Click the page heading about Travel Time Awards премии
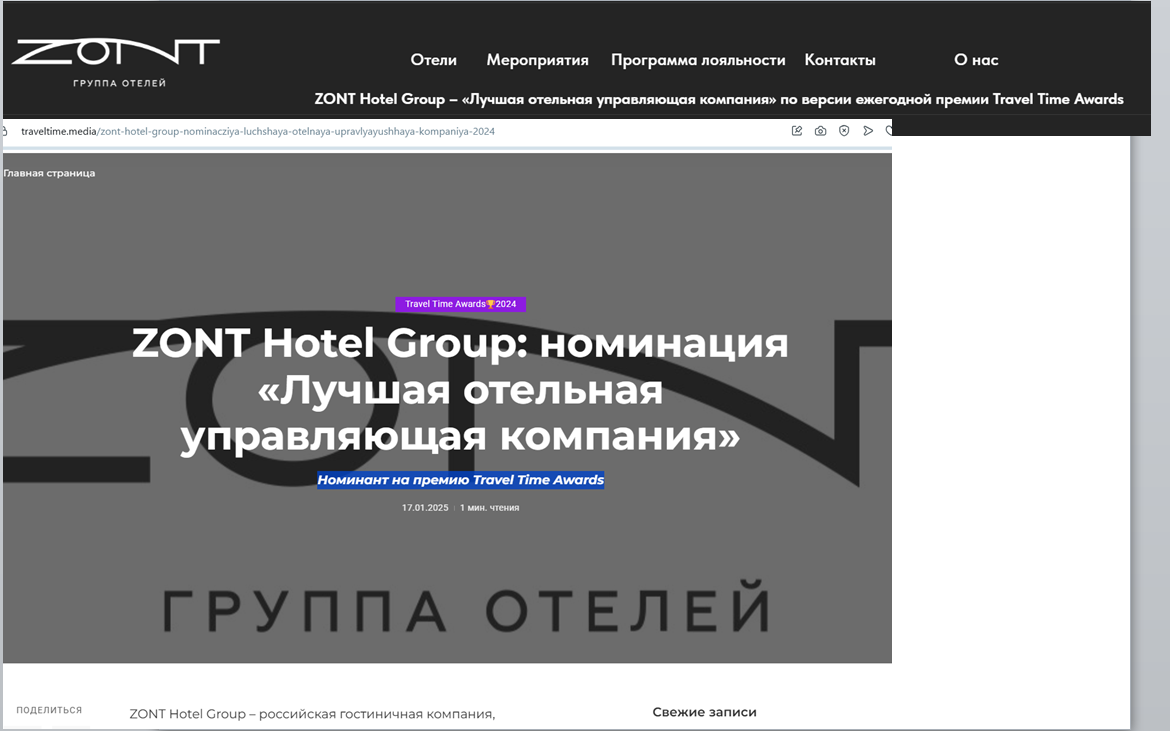Image resolution: width=1170 pixels, height=731 pixels. point(719,99)
